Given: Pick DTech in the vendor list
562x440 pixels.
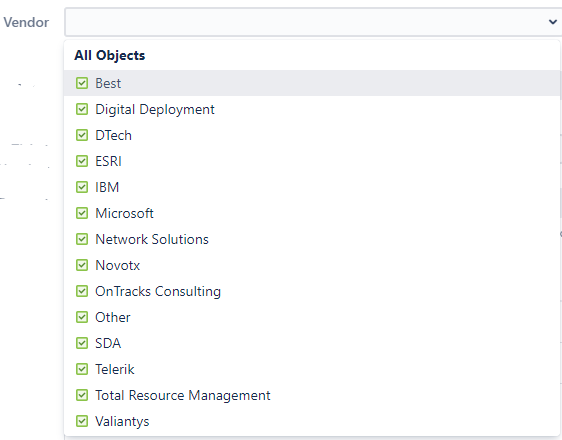Looking at the screenshot, I should [x=312, y=135].
